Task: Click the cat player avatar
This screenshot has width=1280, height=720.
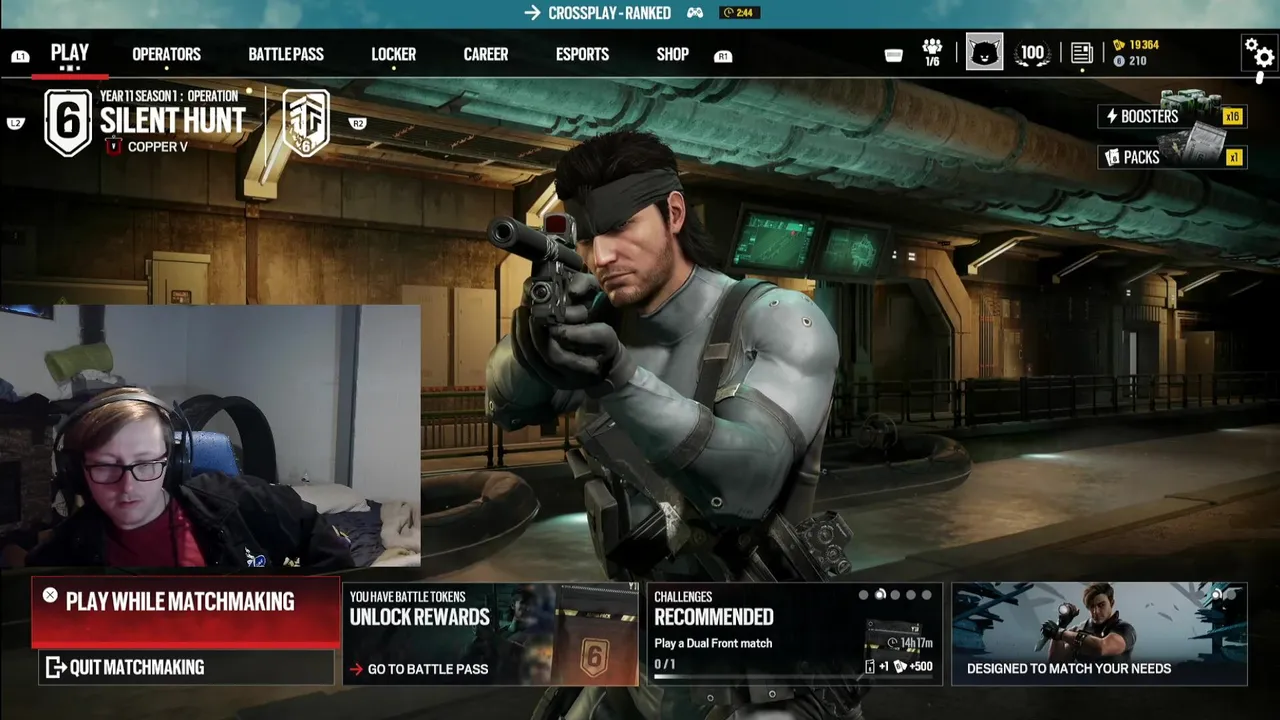Action: (x=984, y=52)
